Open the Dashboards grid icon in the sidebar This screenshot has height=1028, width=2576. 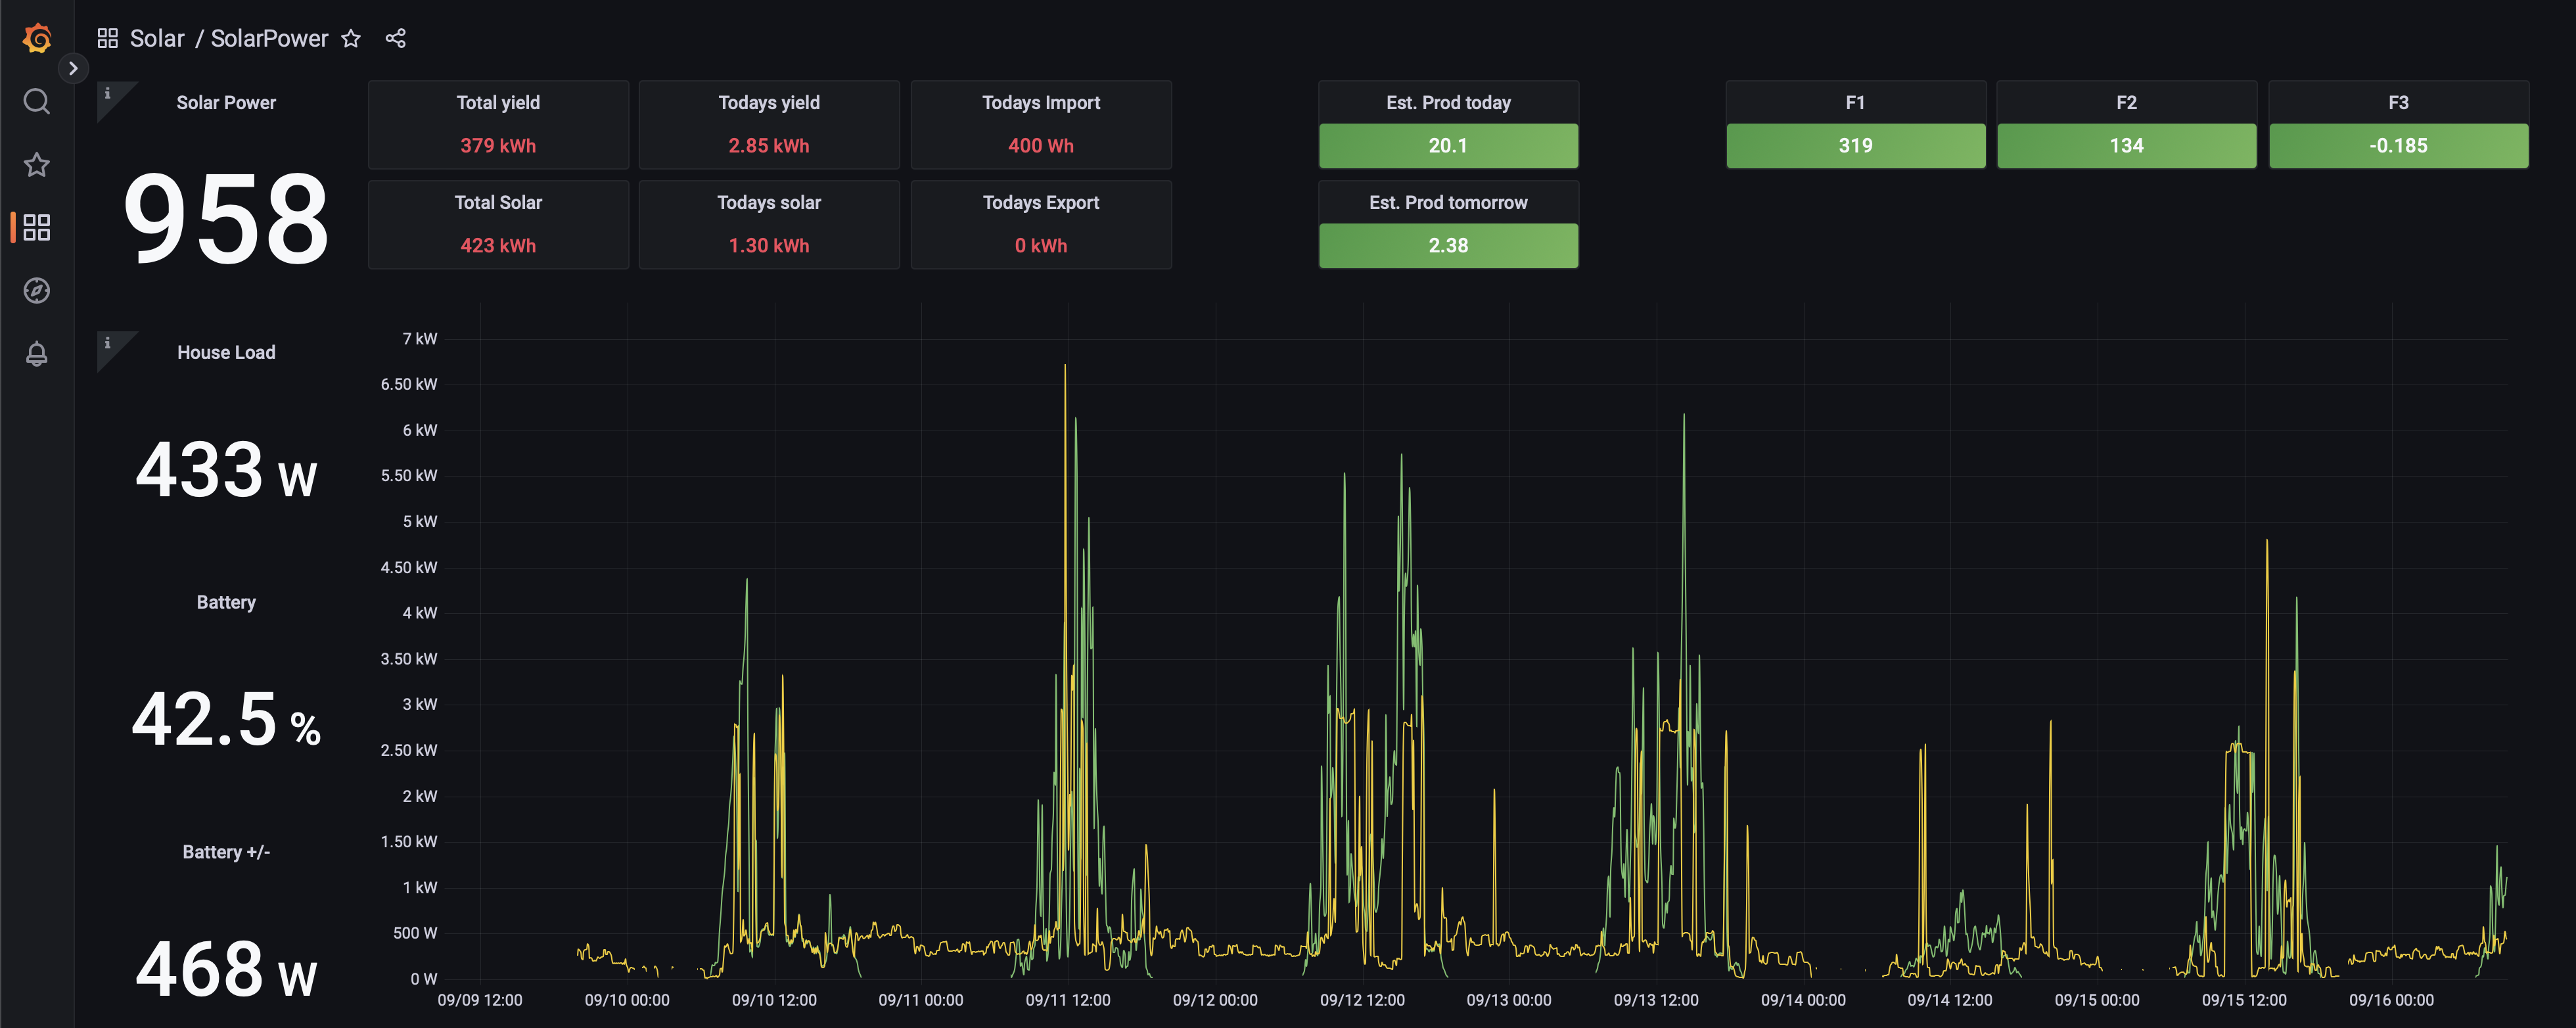click(37, 227)
